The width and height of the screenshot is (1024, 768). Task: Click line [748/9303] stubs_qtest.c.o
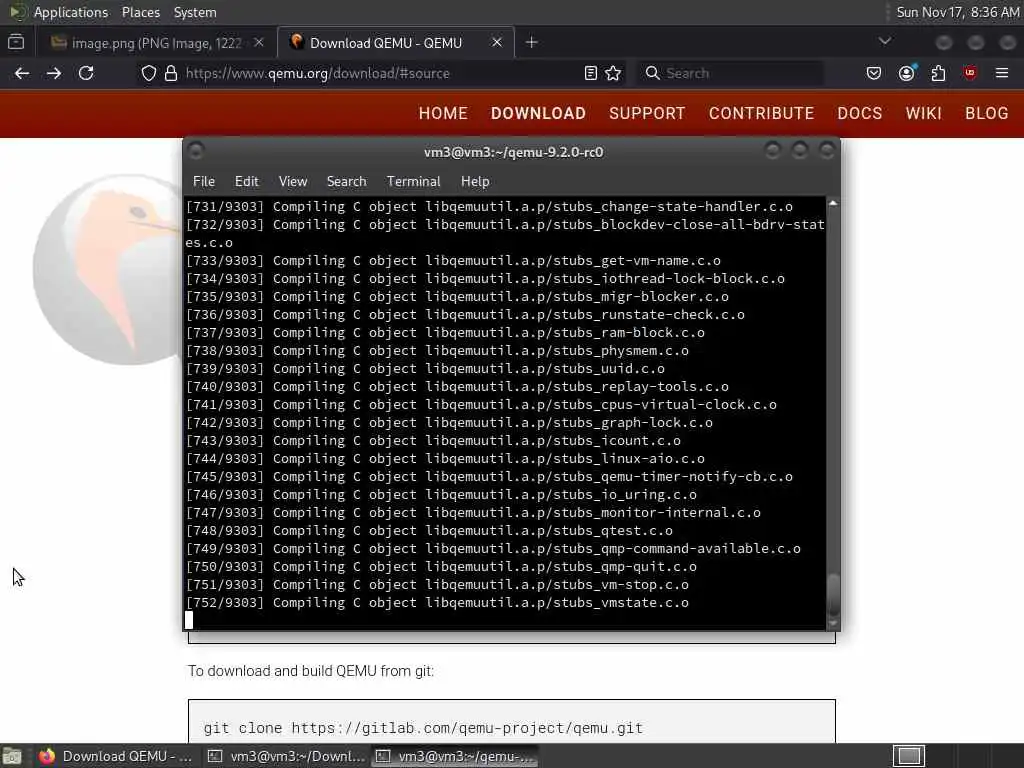429,531
